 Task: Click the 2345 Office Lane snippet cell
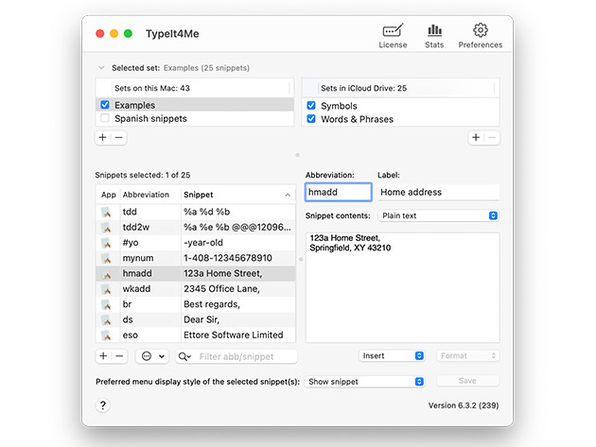coord(238,289)
